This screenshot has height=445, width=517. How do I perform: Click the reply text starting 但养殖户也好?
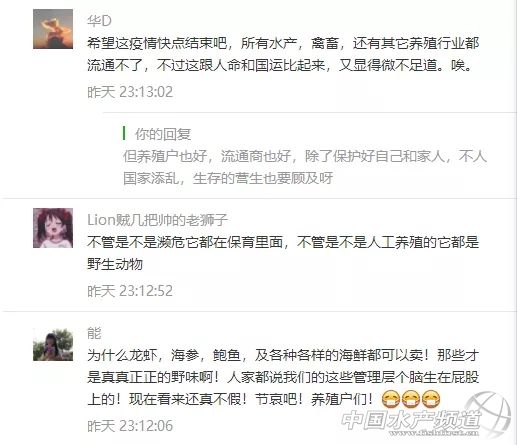[305, 167]
